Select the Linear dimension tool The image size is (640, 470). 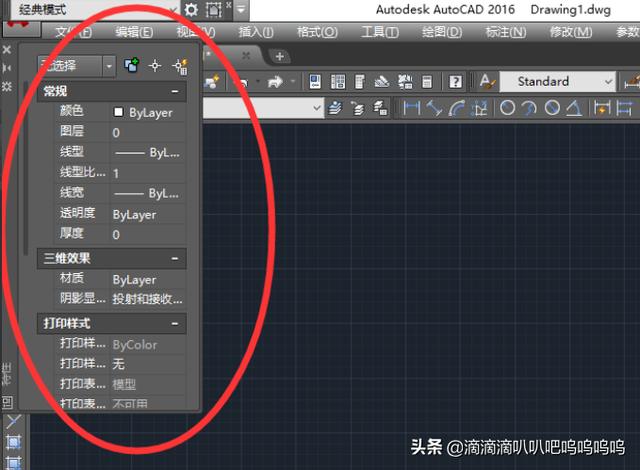coord(411,108)
